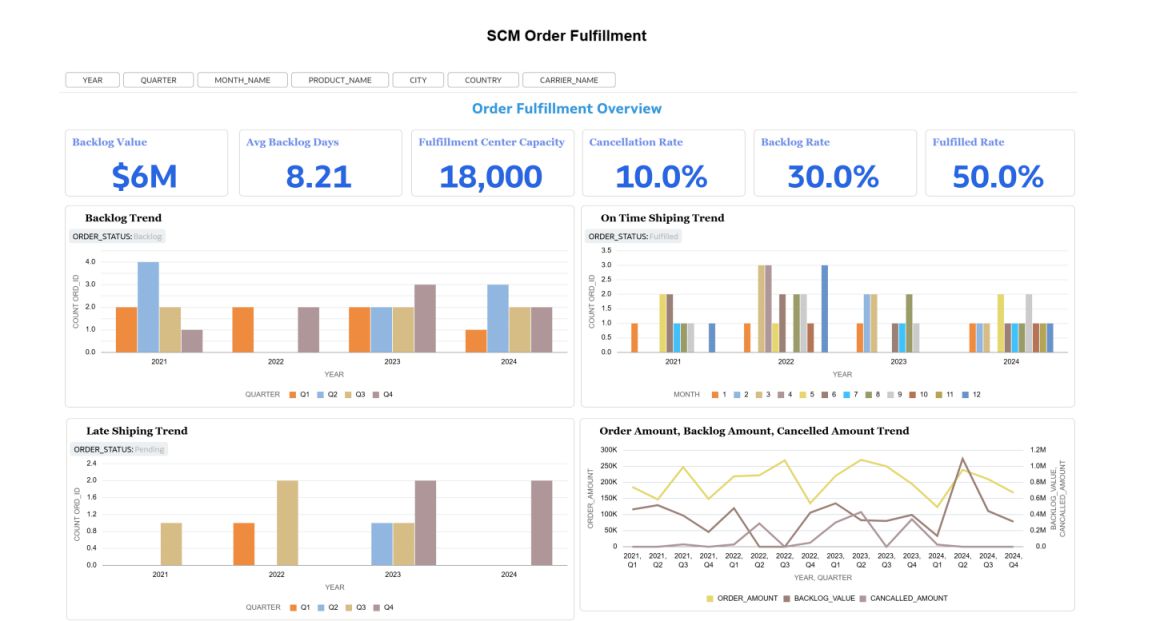Screen dimensions: 1152x621
Task: Toggle month 12 legend swatch in On Time chart
Action: [965, 394]
